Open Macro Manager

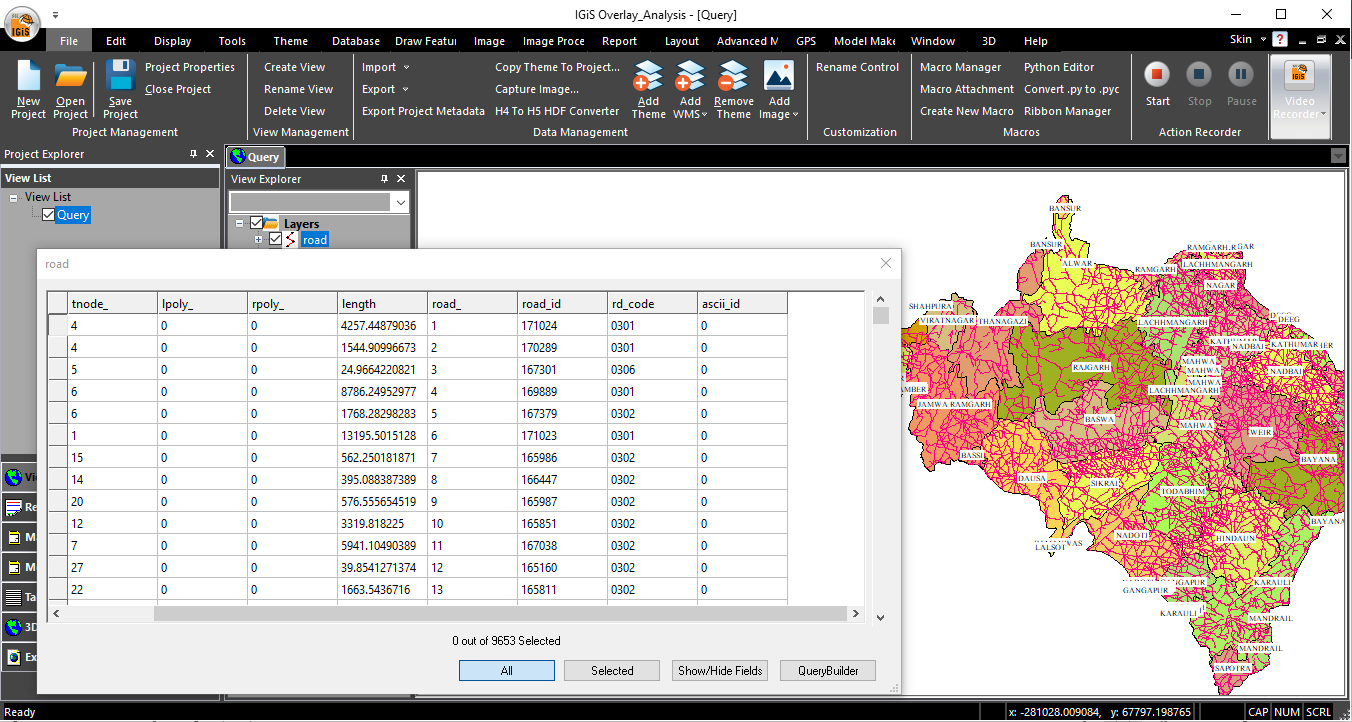[x=960, y=67]
